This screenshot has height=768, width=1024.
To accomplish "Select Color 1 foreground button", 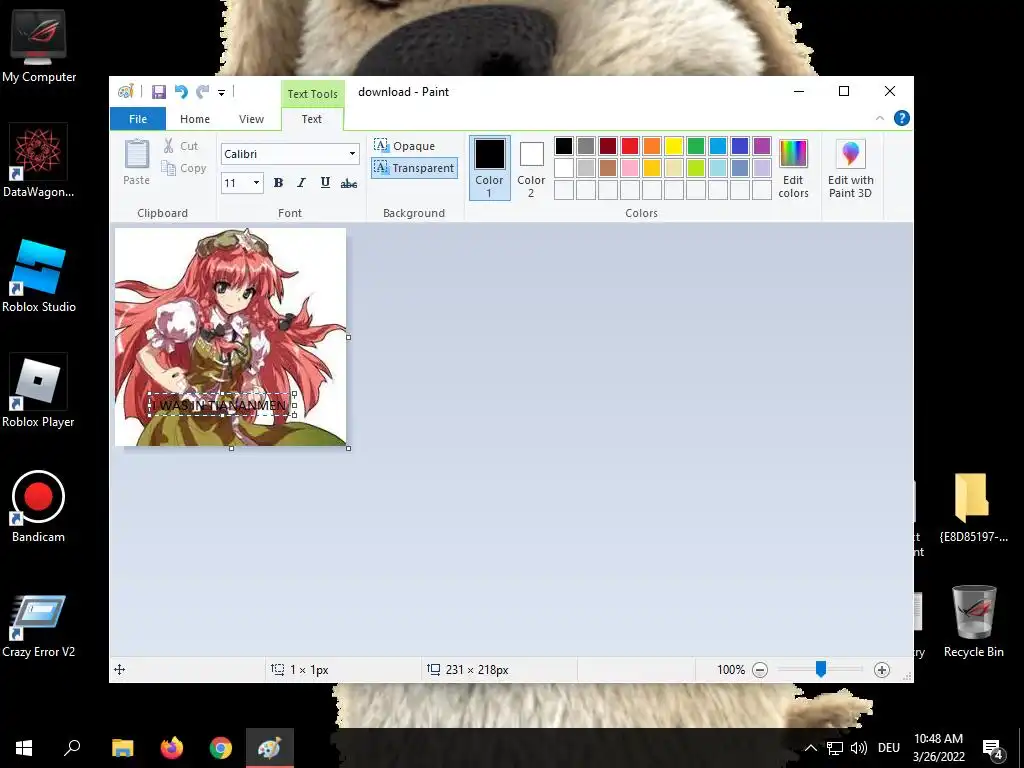I will (x=489, y=168).
